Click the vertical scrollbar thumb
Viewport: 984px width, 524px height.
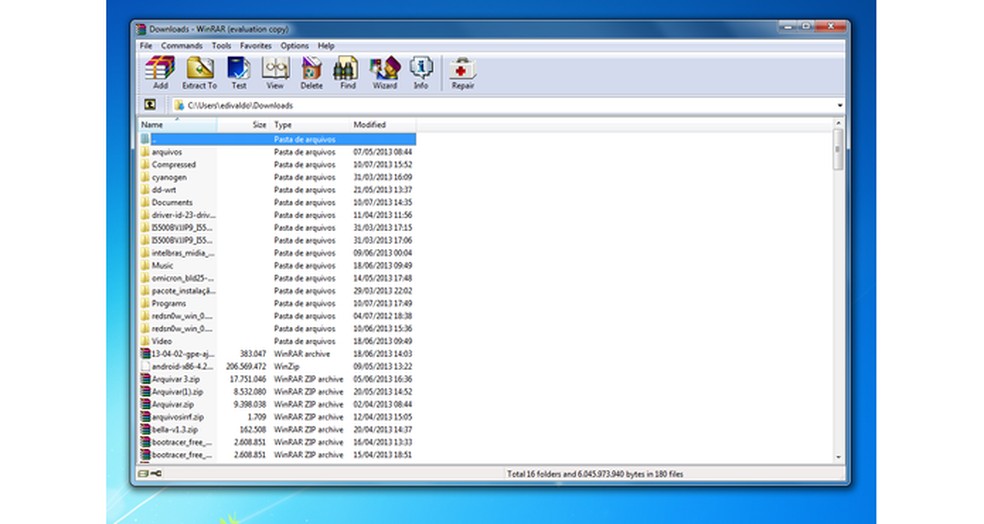point(838,149)
